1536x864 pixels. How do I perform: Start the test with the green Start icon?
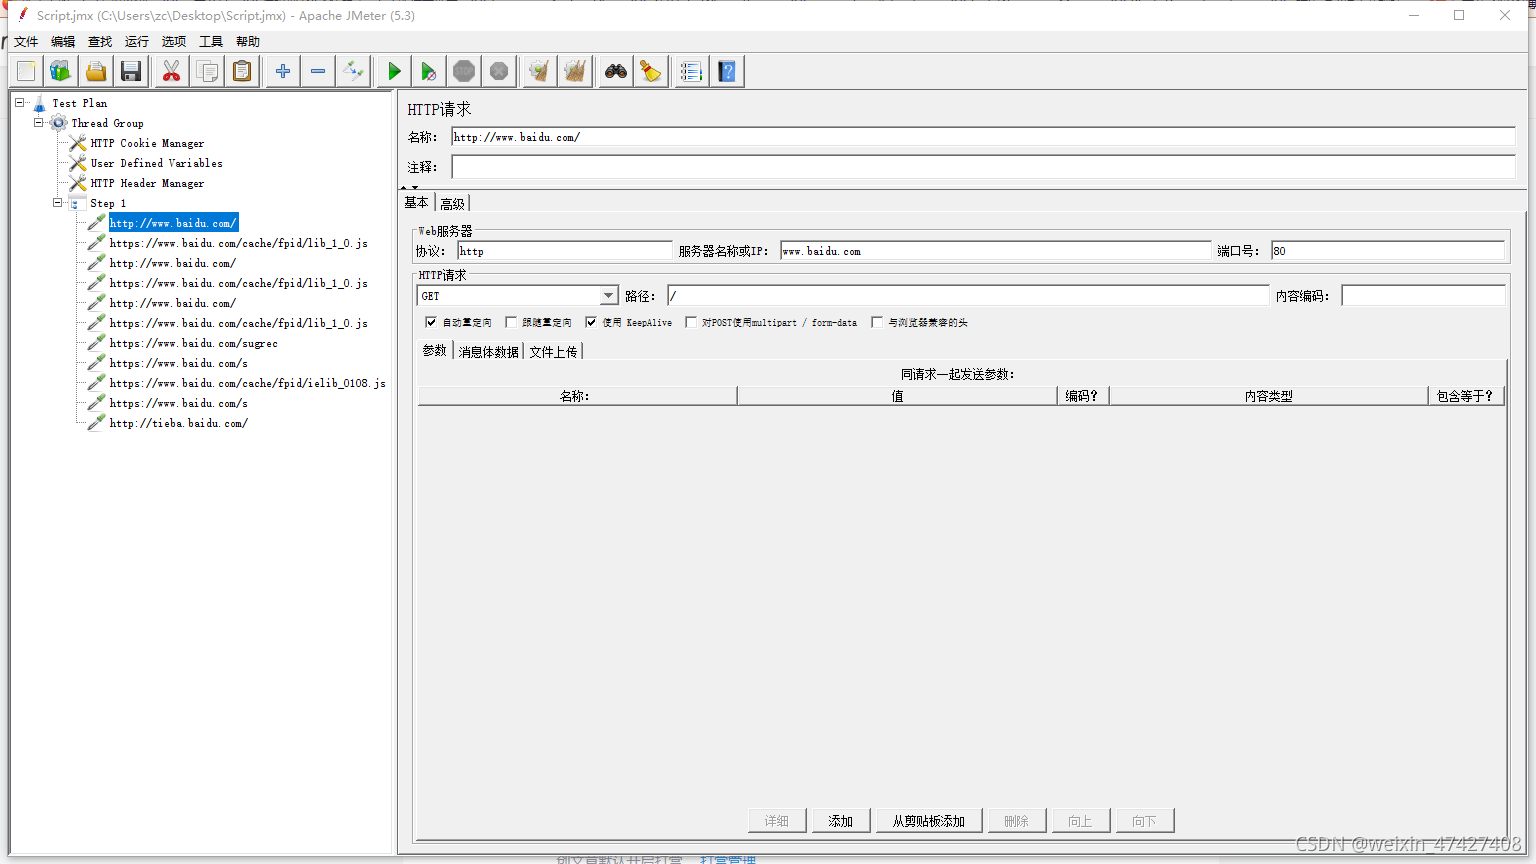[393, 70]
